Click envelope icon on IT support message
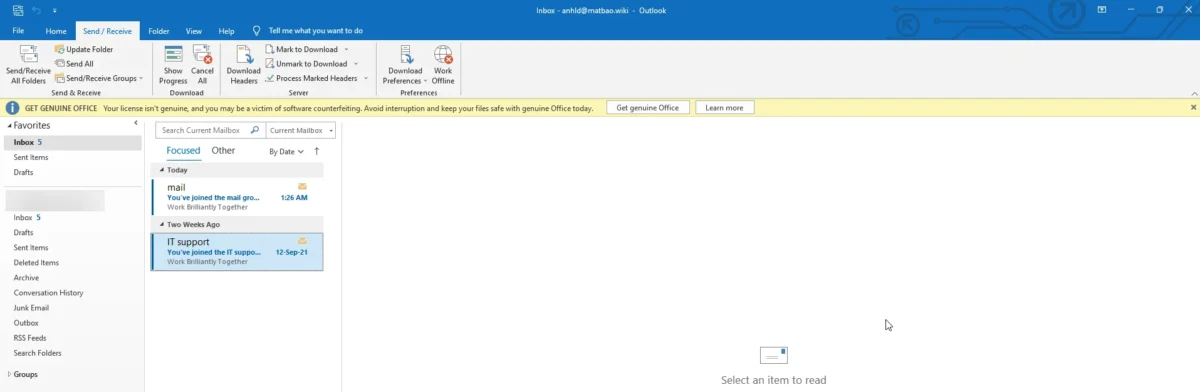Viewport: 1200px width, 392px height. tap(302, 241)
